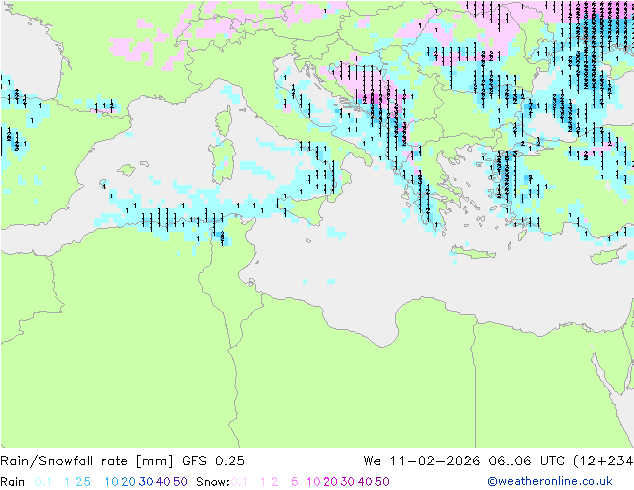Pick the rain legend value 10
Screen dimensions: 634x490
pos(111,482)
